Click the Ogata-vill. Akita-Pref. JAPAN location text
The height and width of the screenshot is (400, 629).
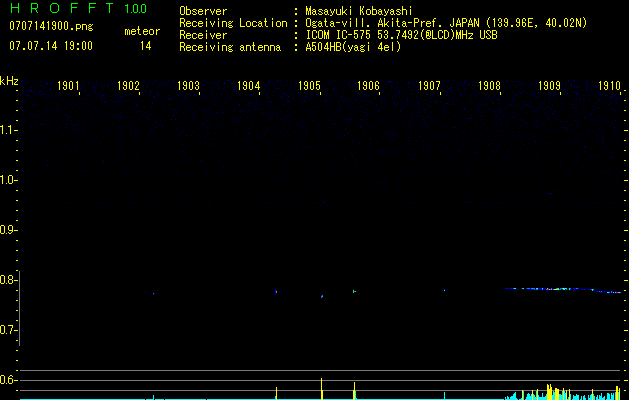[x=446, y=23]
